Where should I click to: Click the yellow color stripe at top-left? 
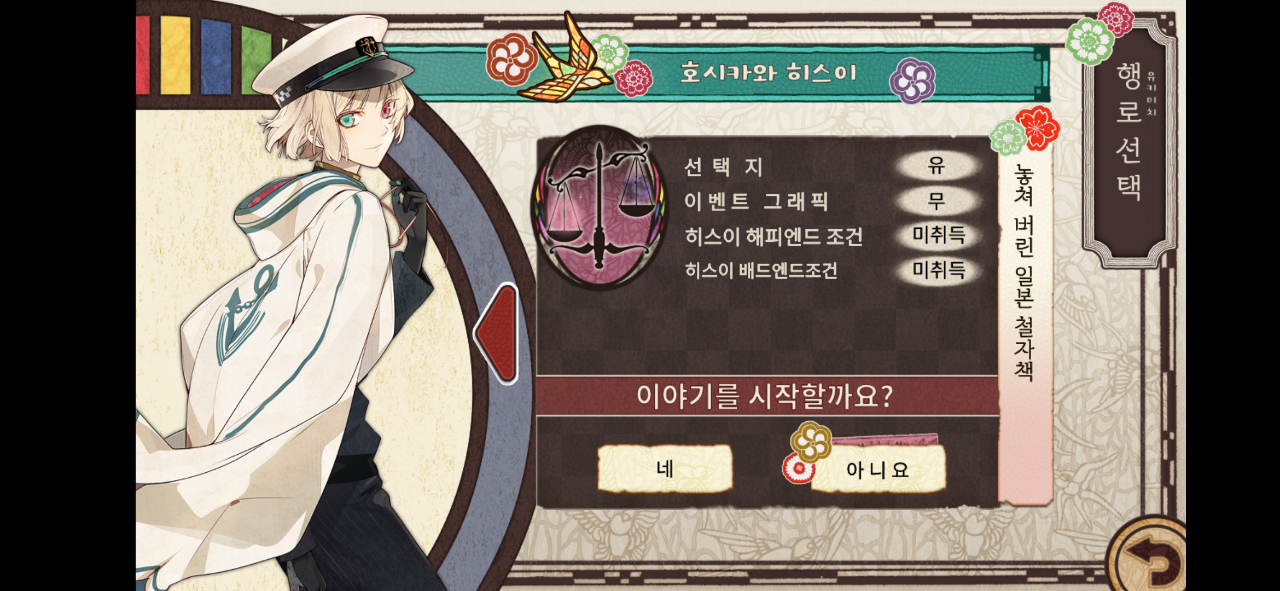[x=175, y=54]
